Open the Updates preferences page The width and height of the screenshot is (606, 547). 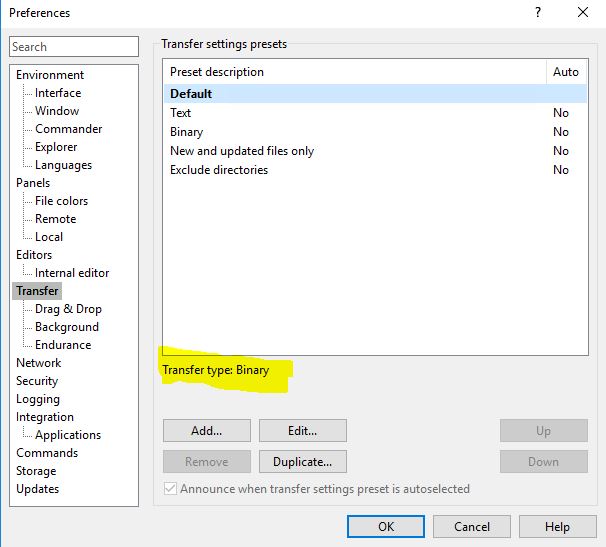click(x=37, y=489)
